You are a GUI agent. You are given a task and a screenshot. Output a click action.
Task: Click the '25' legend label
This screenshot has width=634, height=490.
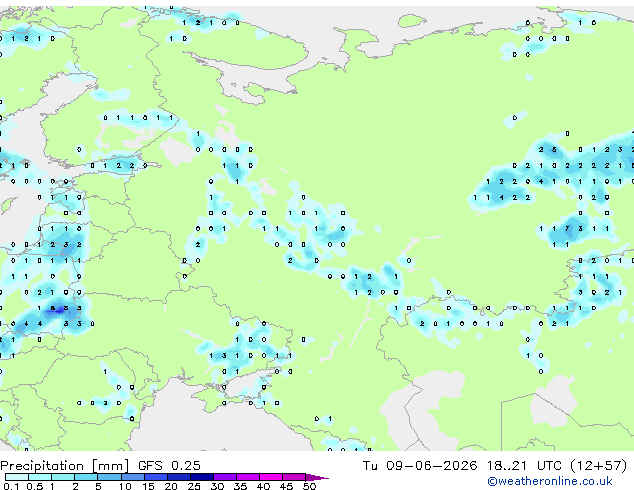pos(194,486)
